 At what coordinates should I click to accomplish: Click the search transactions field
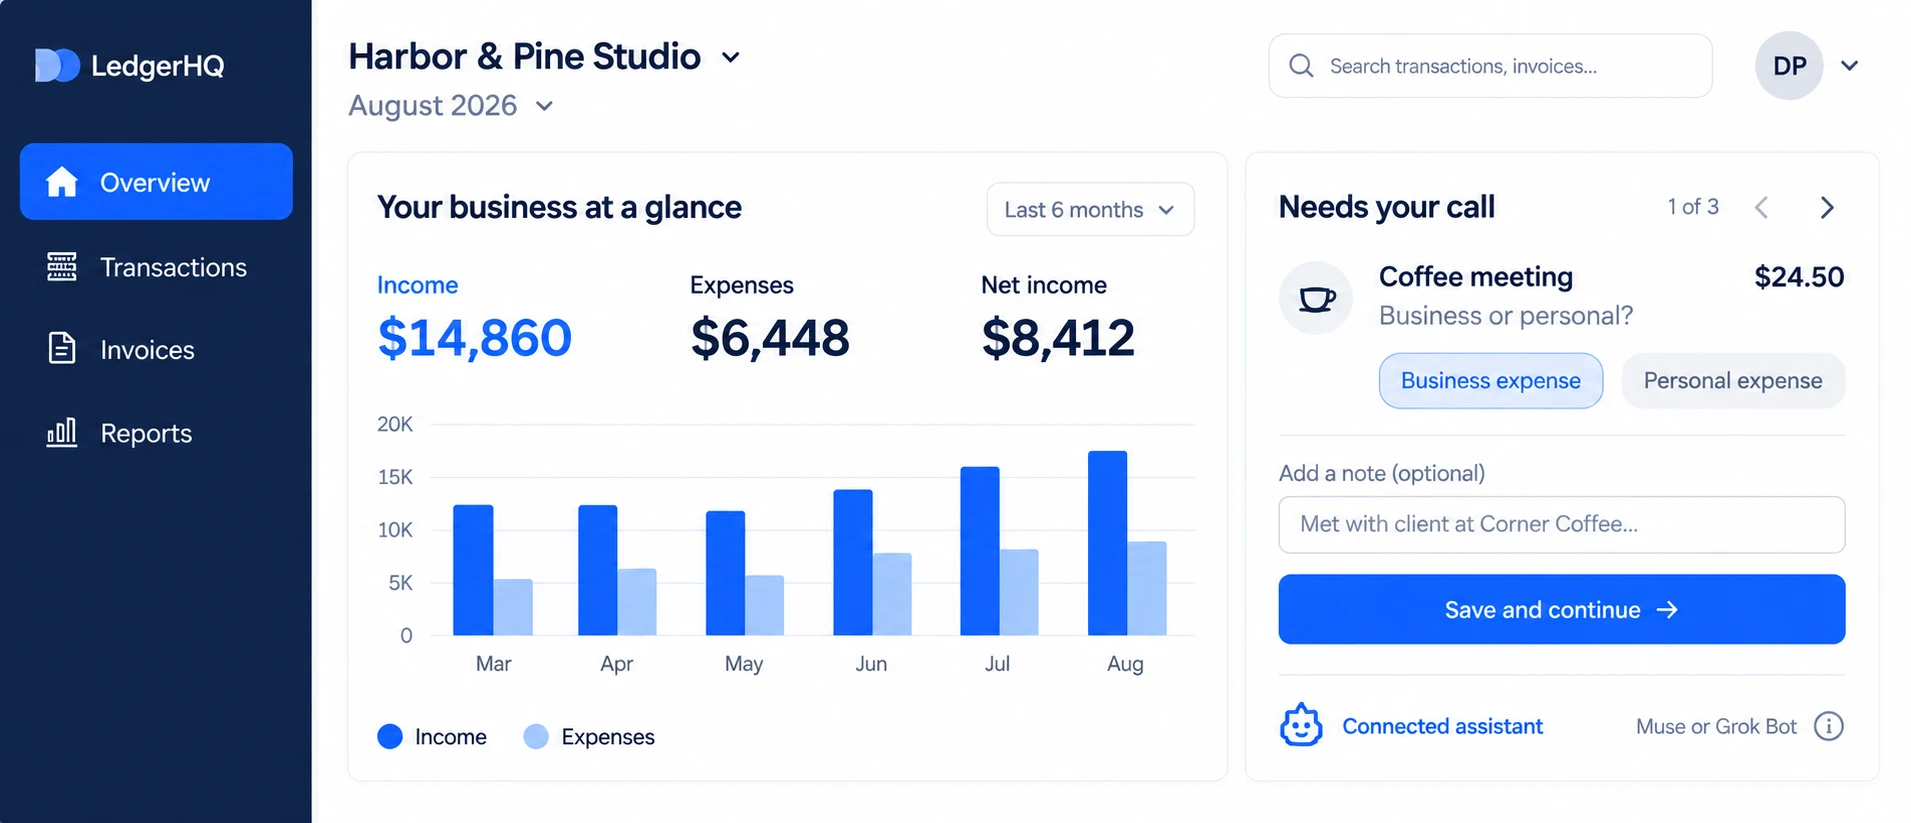(1490, 66)
